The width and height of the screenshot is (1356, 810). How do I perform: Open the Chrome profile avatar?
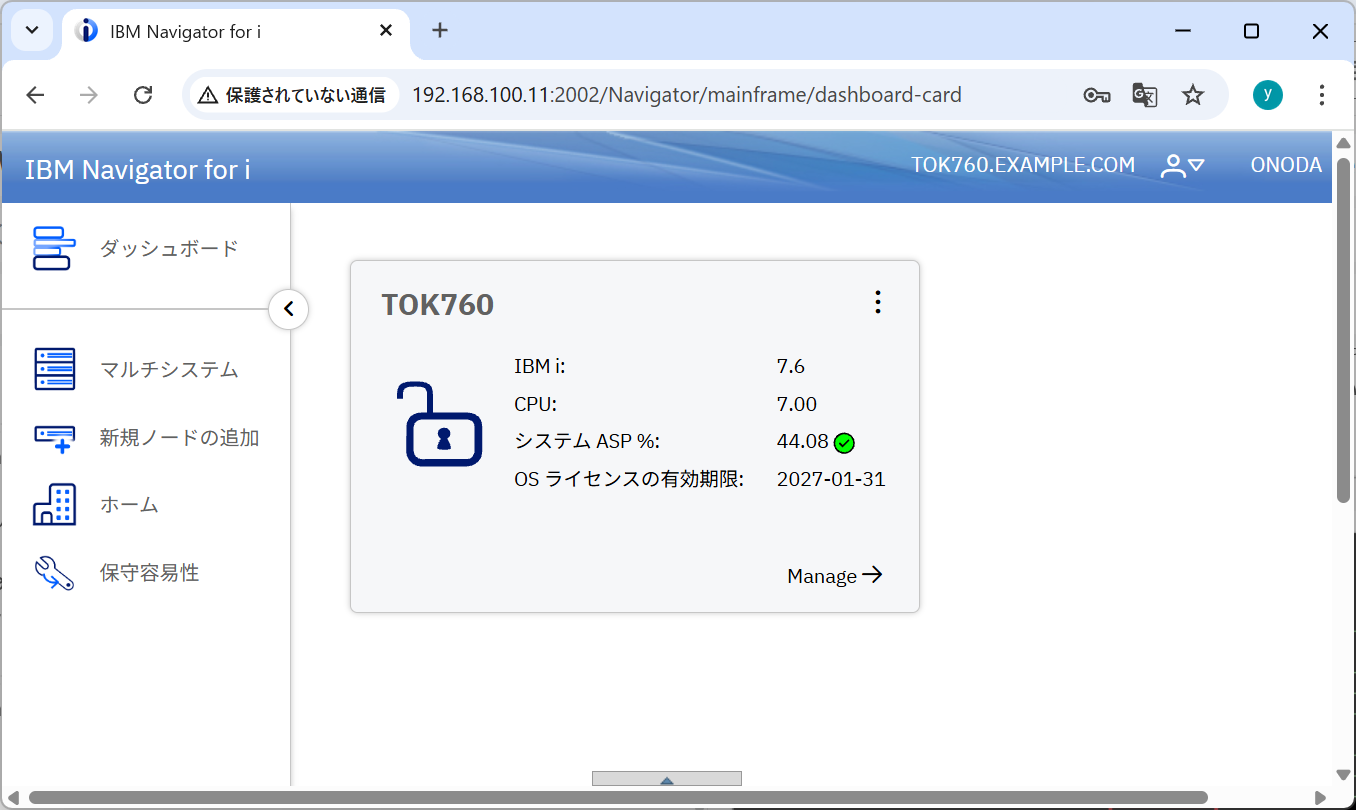[1268, 95]
